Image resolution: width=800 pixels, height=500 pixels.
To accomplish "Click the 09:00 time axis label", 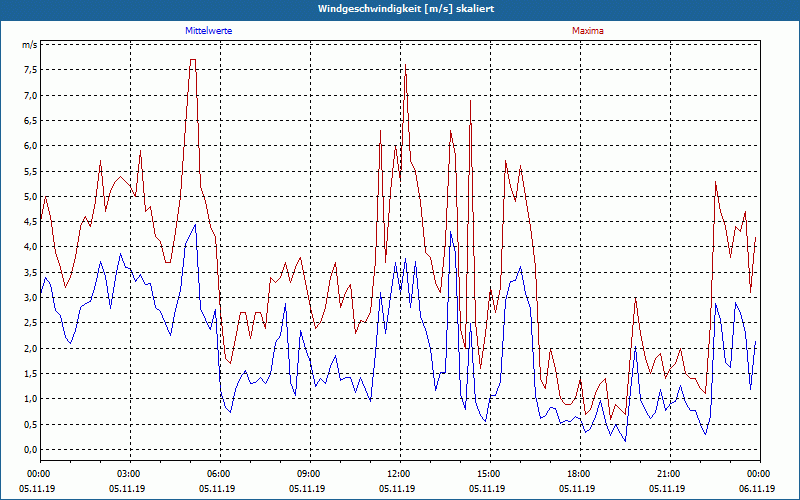I will (x=310, y=474).
